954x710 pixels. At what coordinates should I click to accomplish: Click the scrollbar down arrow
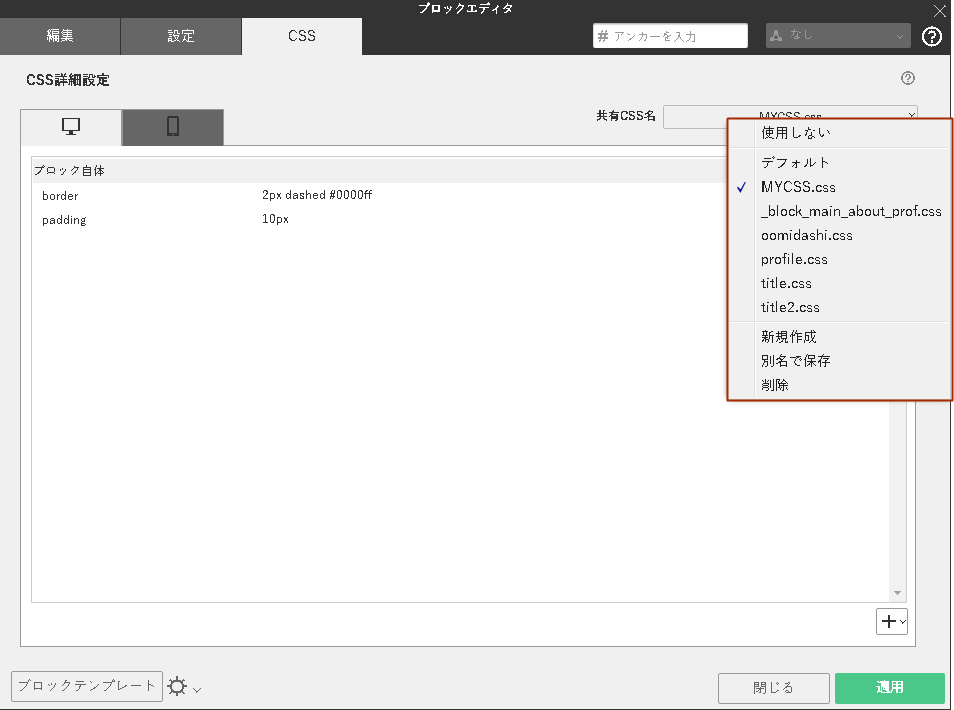(897, 593)
